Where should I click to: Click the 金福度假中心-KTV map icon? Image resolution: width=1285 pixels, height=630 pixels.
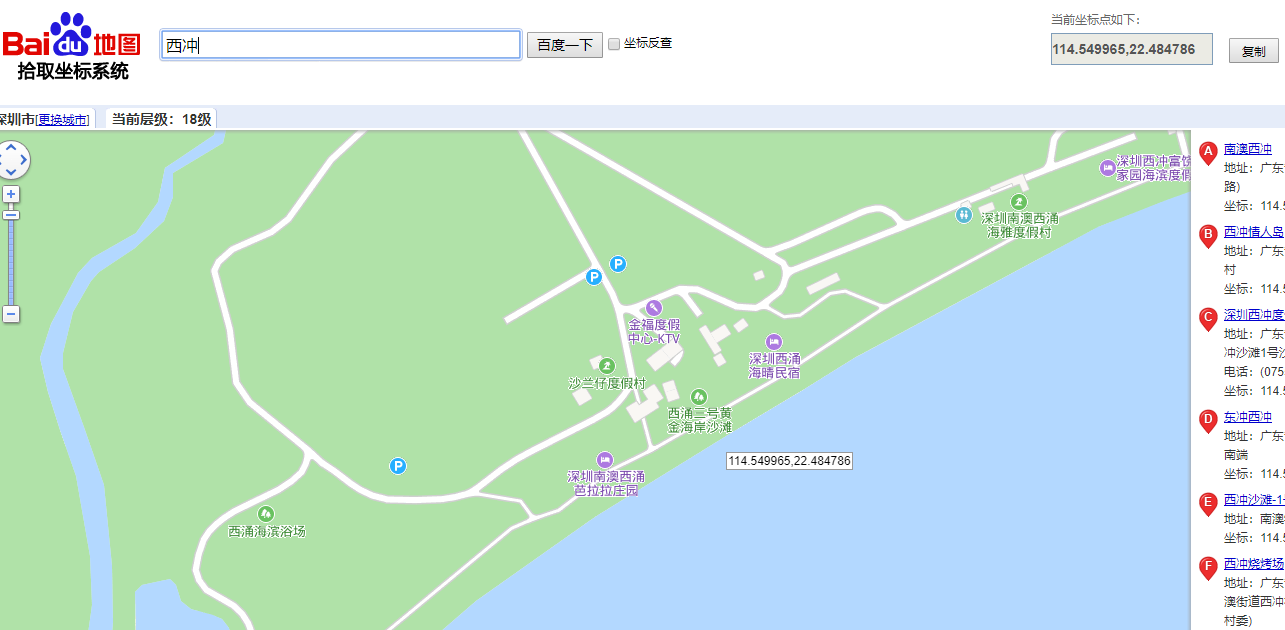tap(653, 307)
